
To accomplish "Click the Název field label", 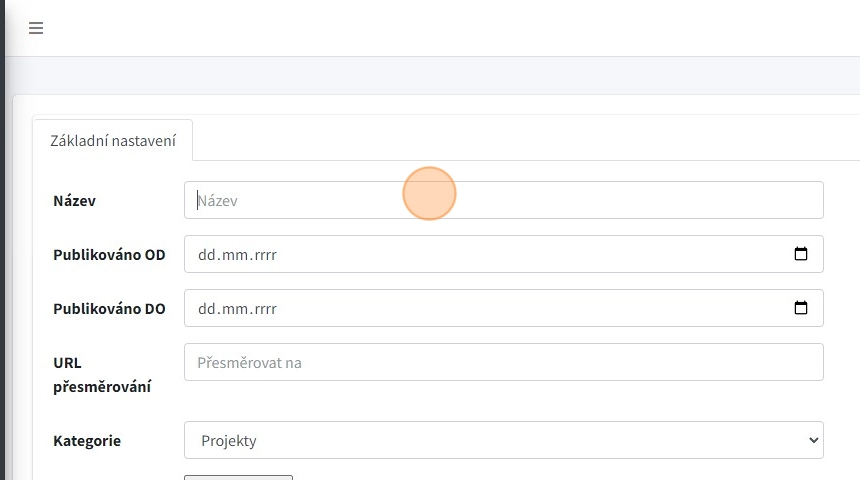I will tap(74, 201).
